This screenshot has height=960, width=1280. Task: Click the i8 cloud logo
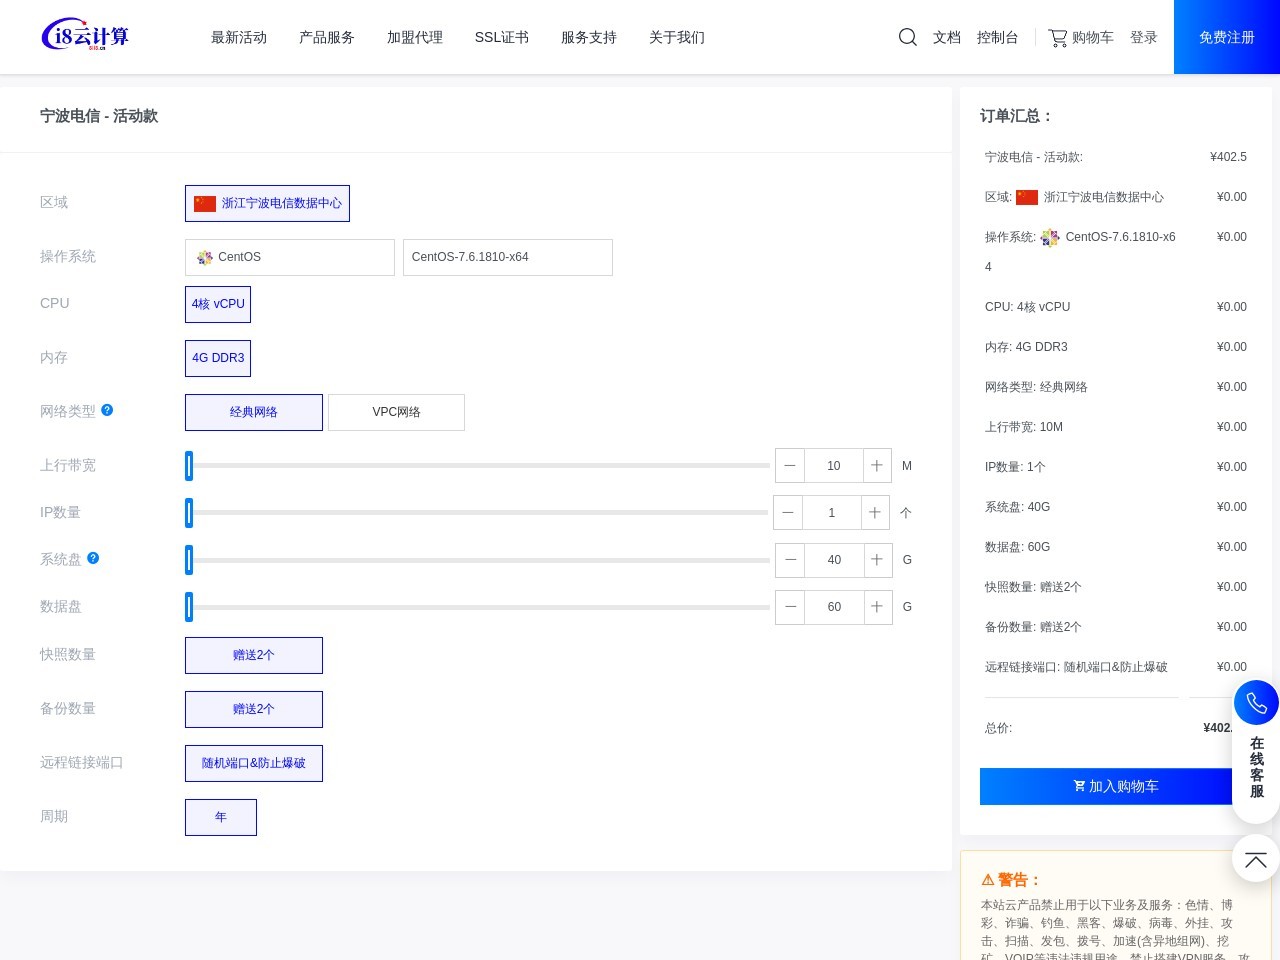[x=85, y=36]
